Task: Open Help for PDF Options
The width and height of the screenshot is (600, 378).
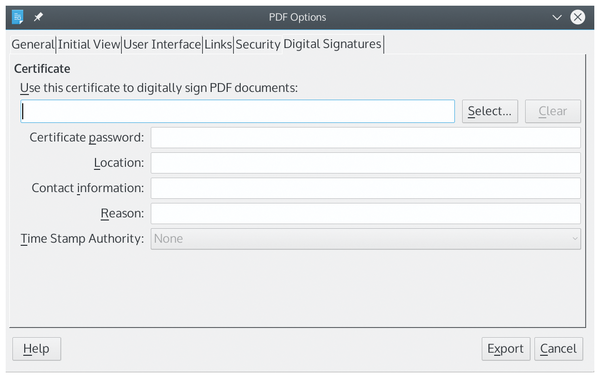Action: coord(36,349)
